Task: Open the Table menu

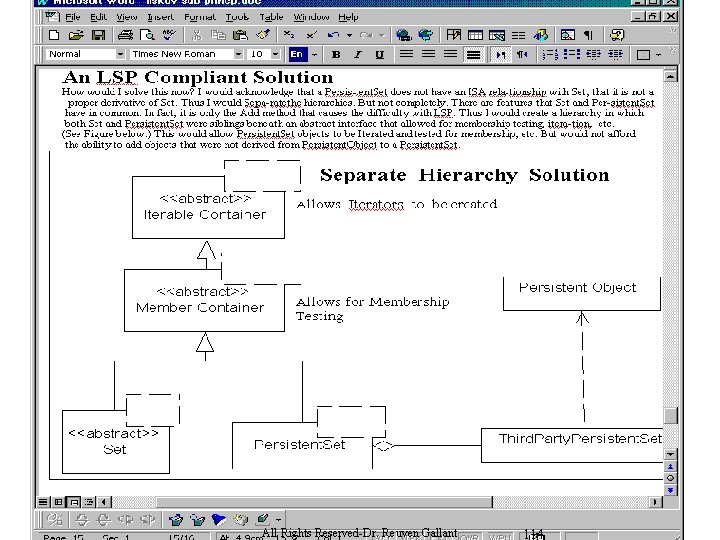Action: coord(271,17)
